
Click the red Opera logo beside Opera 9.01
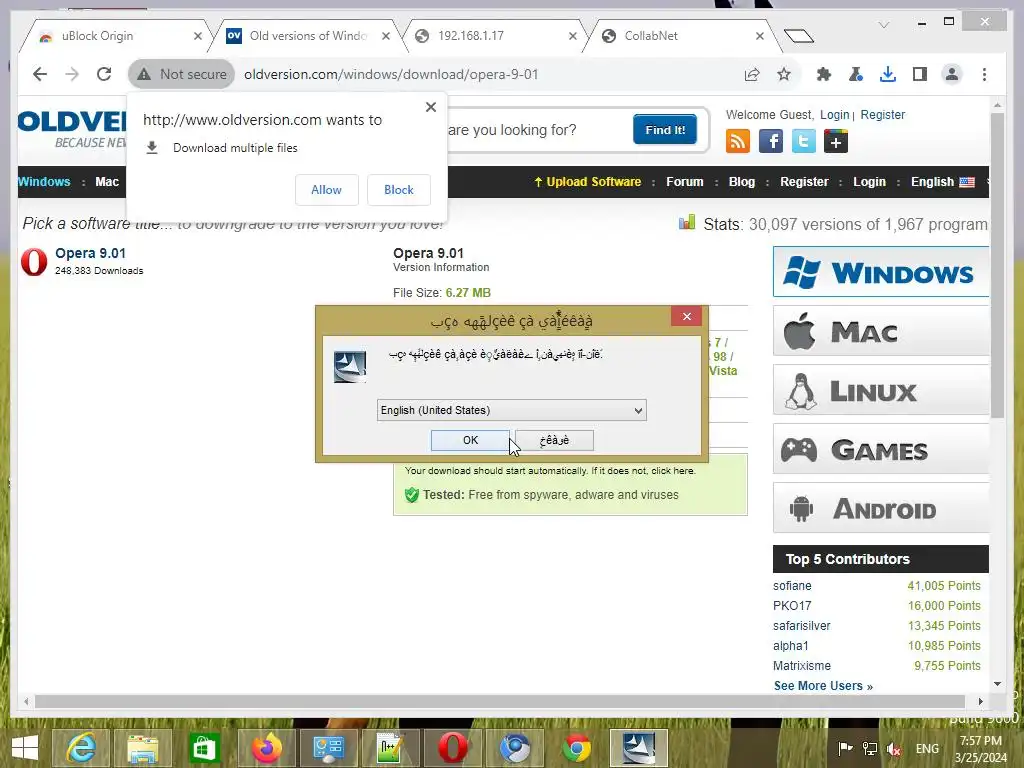[34, 262]
